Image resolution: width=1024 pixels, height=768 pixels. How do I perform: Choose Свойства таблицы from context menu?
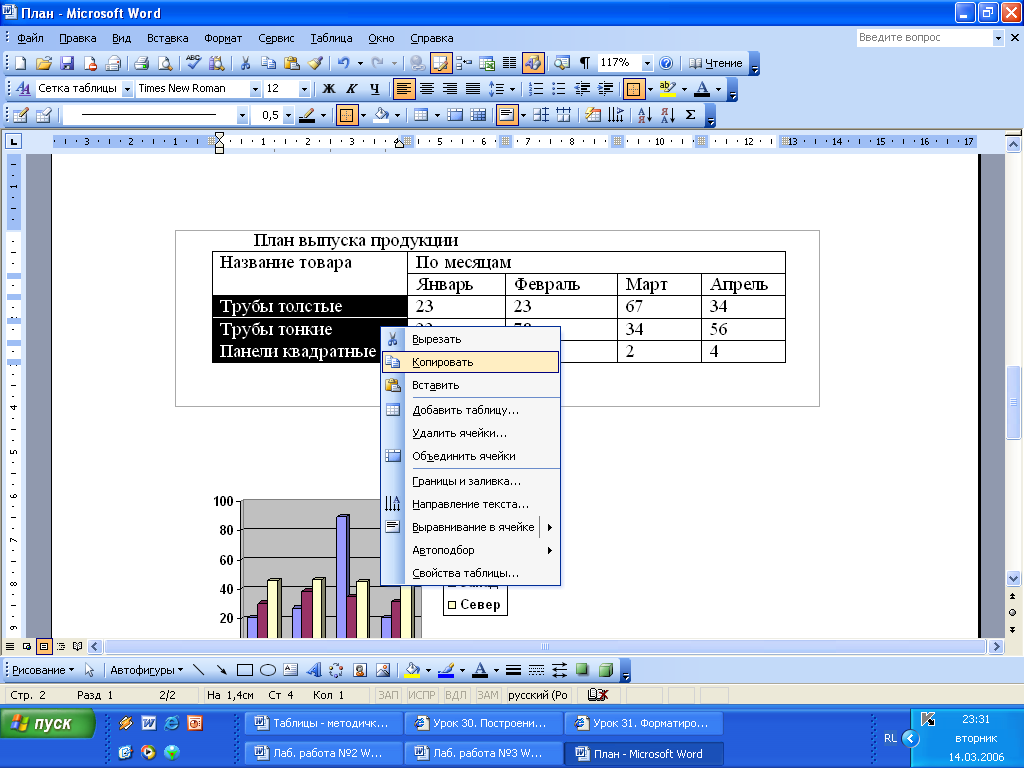pos(470,573)
